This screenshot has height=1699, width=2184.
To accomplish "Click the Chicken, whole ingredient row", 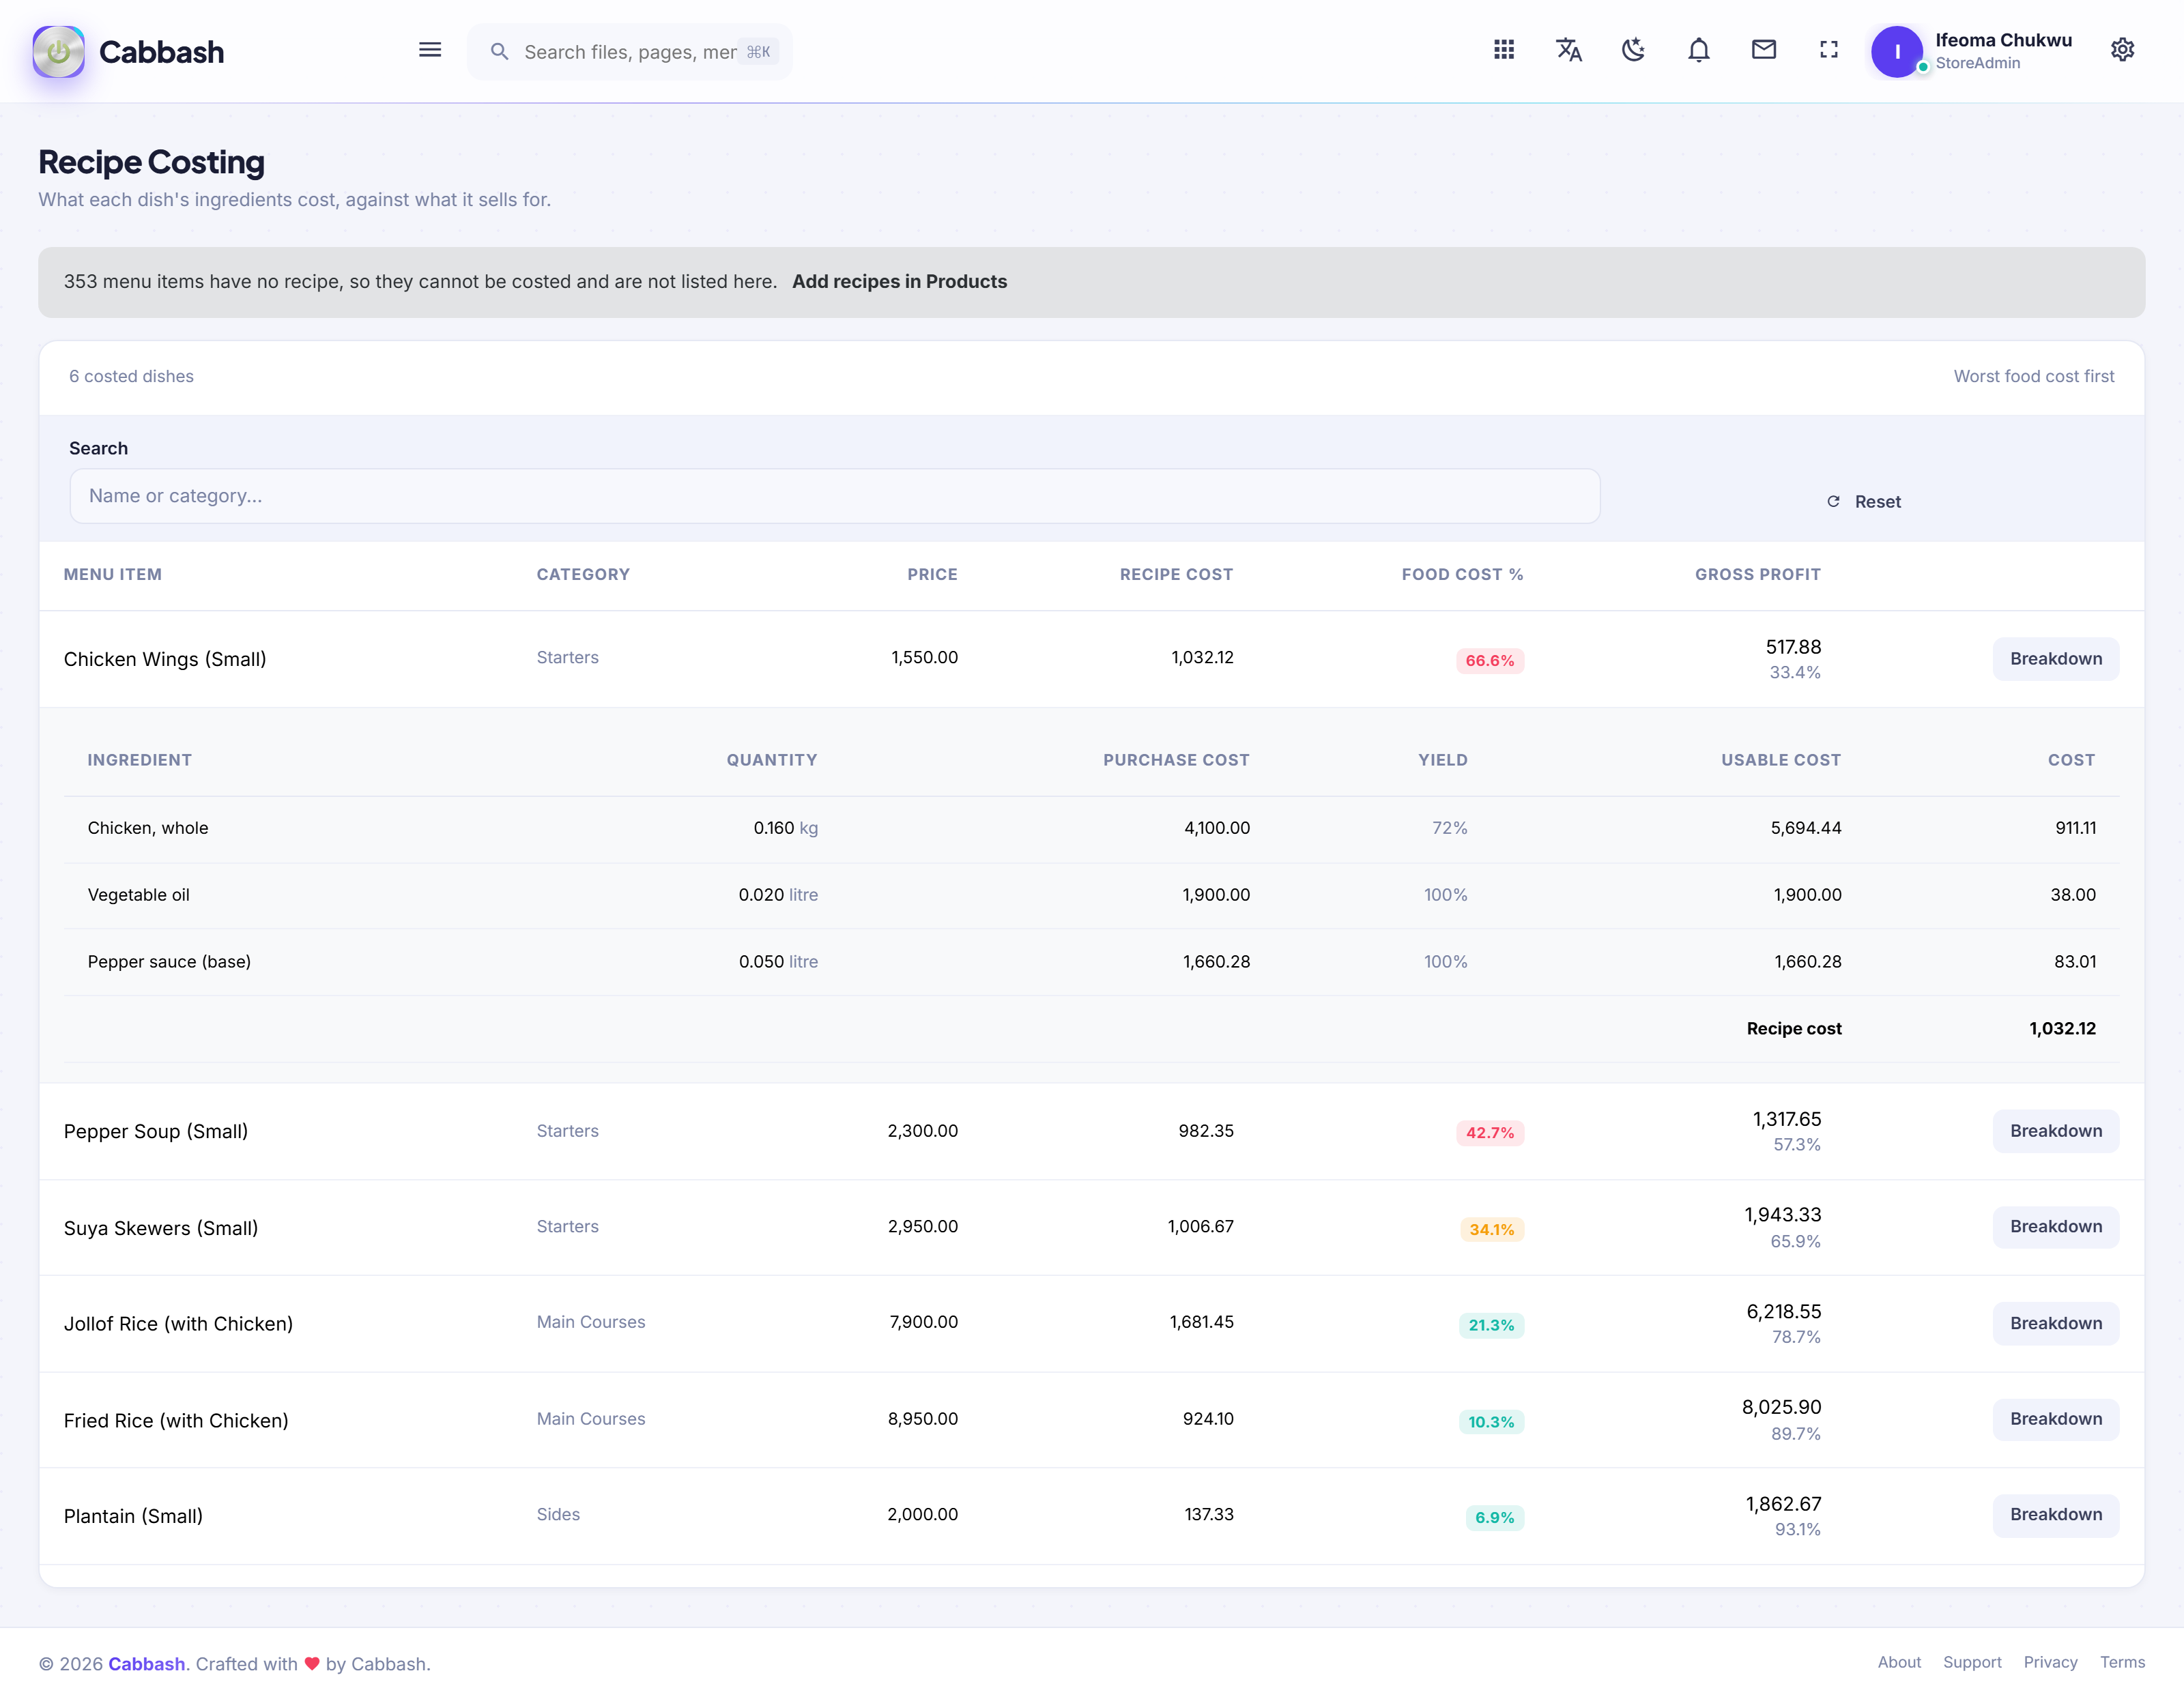I will (1091, 829).
